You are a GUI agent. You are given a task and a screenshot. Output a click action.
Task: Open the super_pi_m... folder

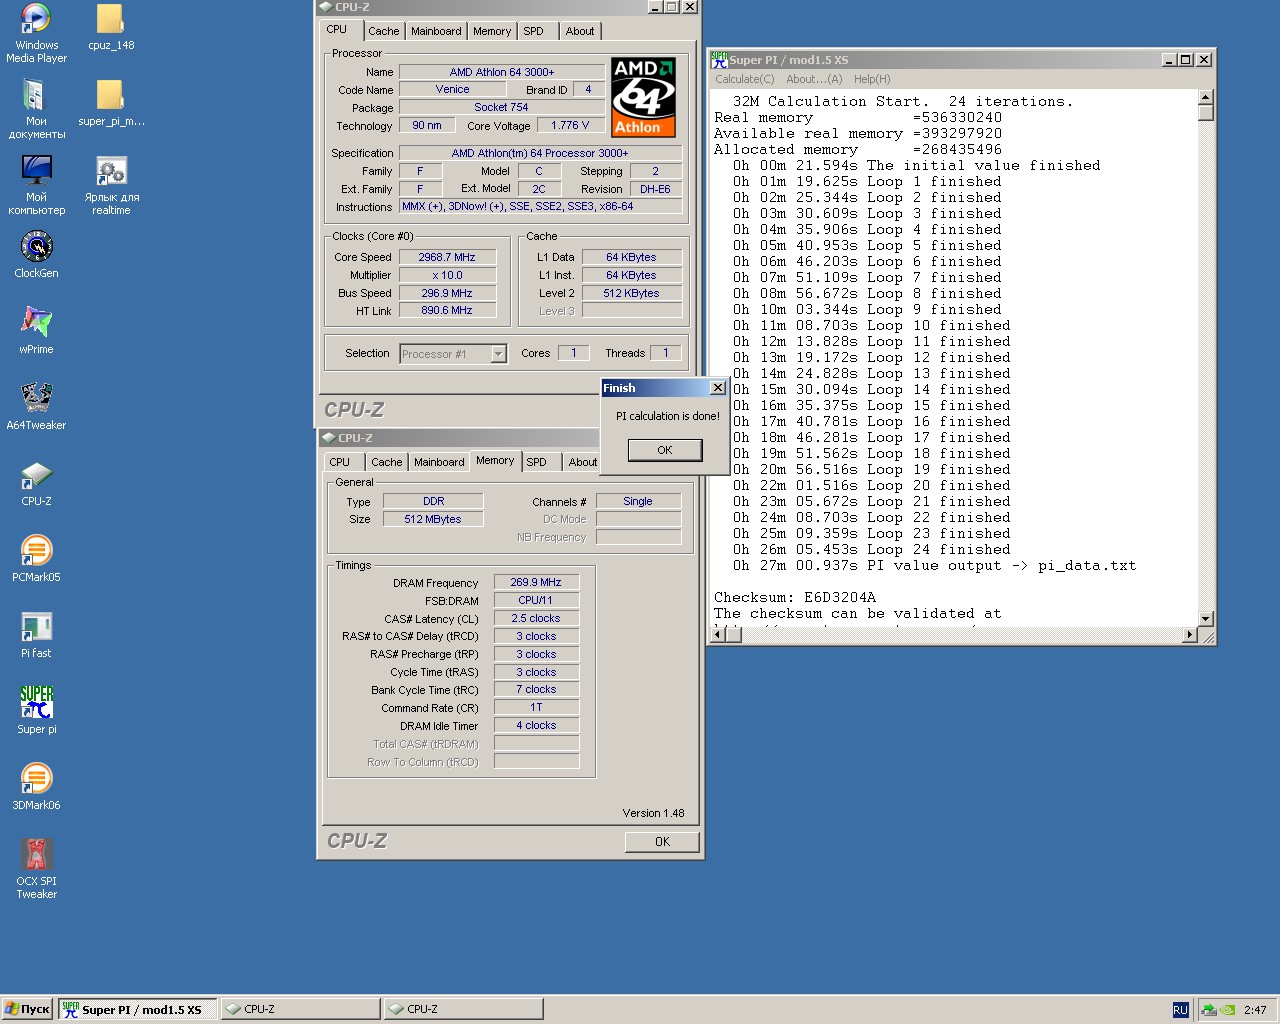(110, 103)
